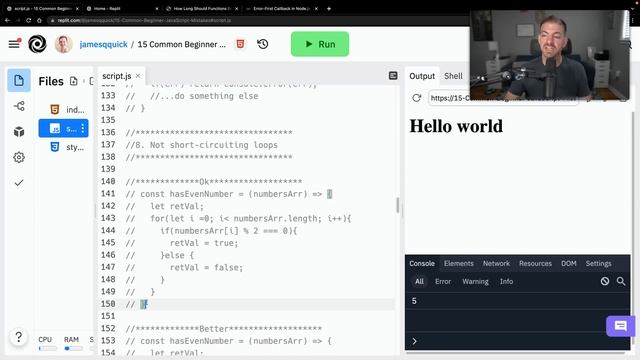Screen dimensions: 640x360
Task: Click line 137 Not short-circuiting loops comment
Action: (x=202, y=145)
